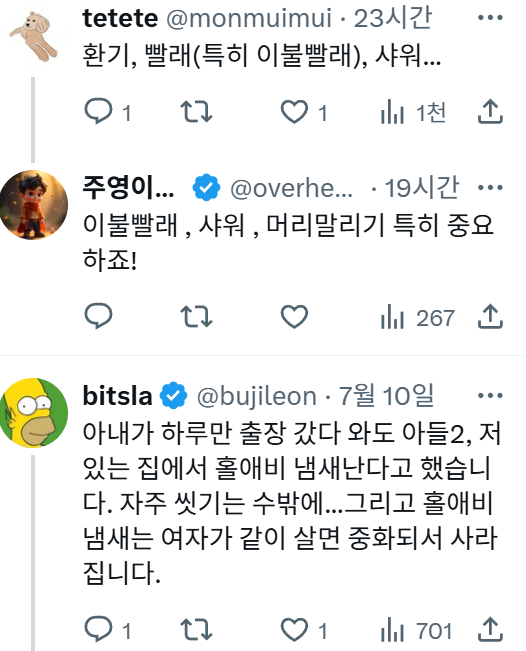Open bitsla tweet's 7월 10일 timestamp

click(387, 395)
